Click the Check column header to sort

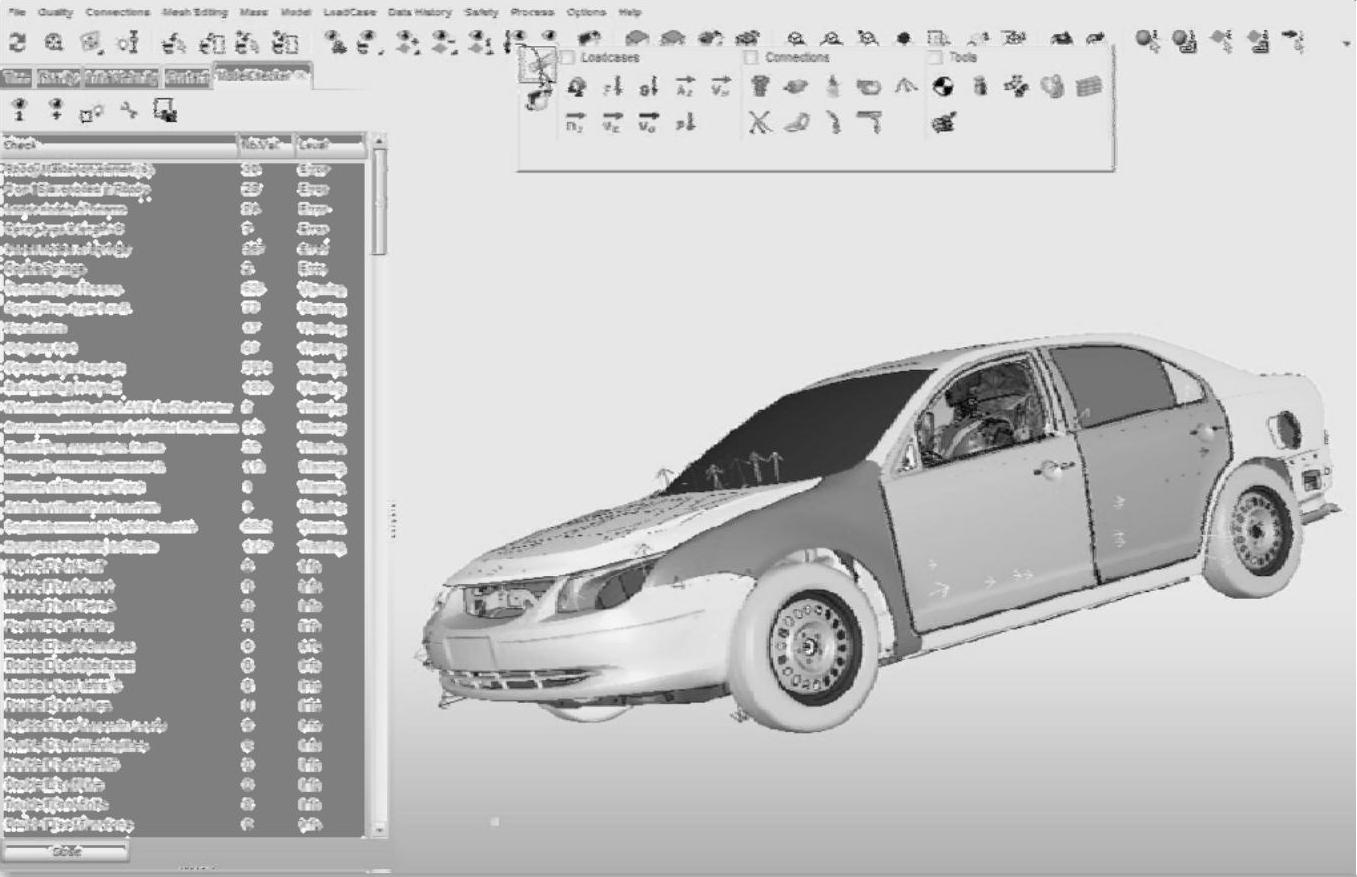tap(118, 145)
